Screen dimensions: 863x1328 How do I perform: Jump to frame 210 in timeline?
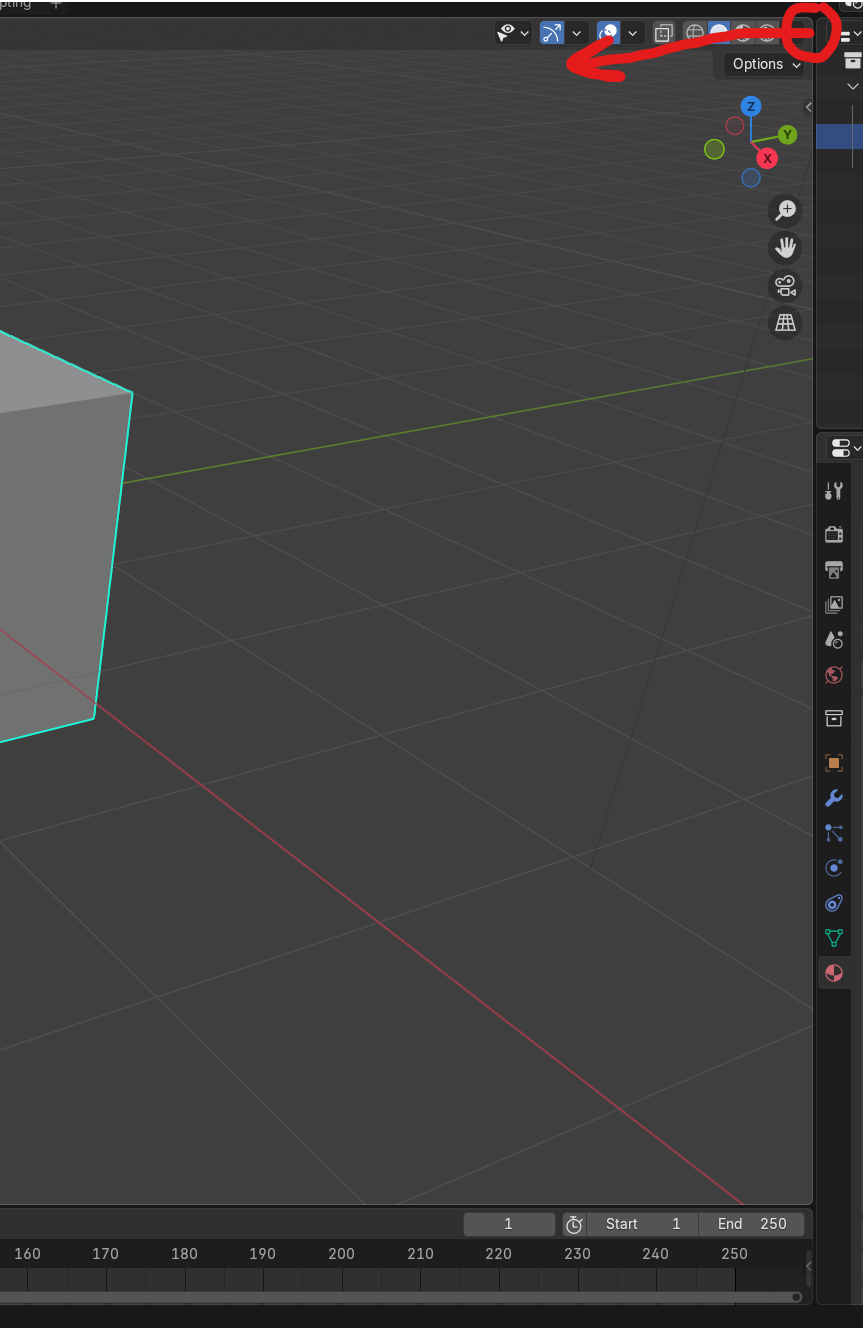point(420,1254)
